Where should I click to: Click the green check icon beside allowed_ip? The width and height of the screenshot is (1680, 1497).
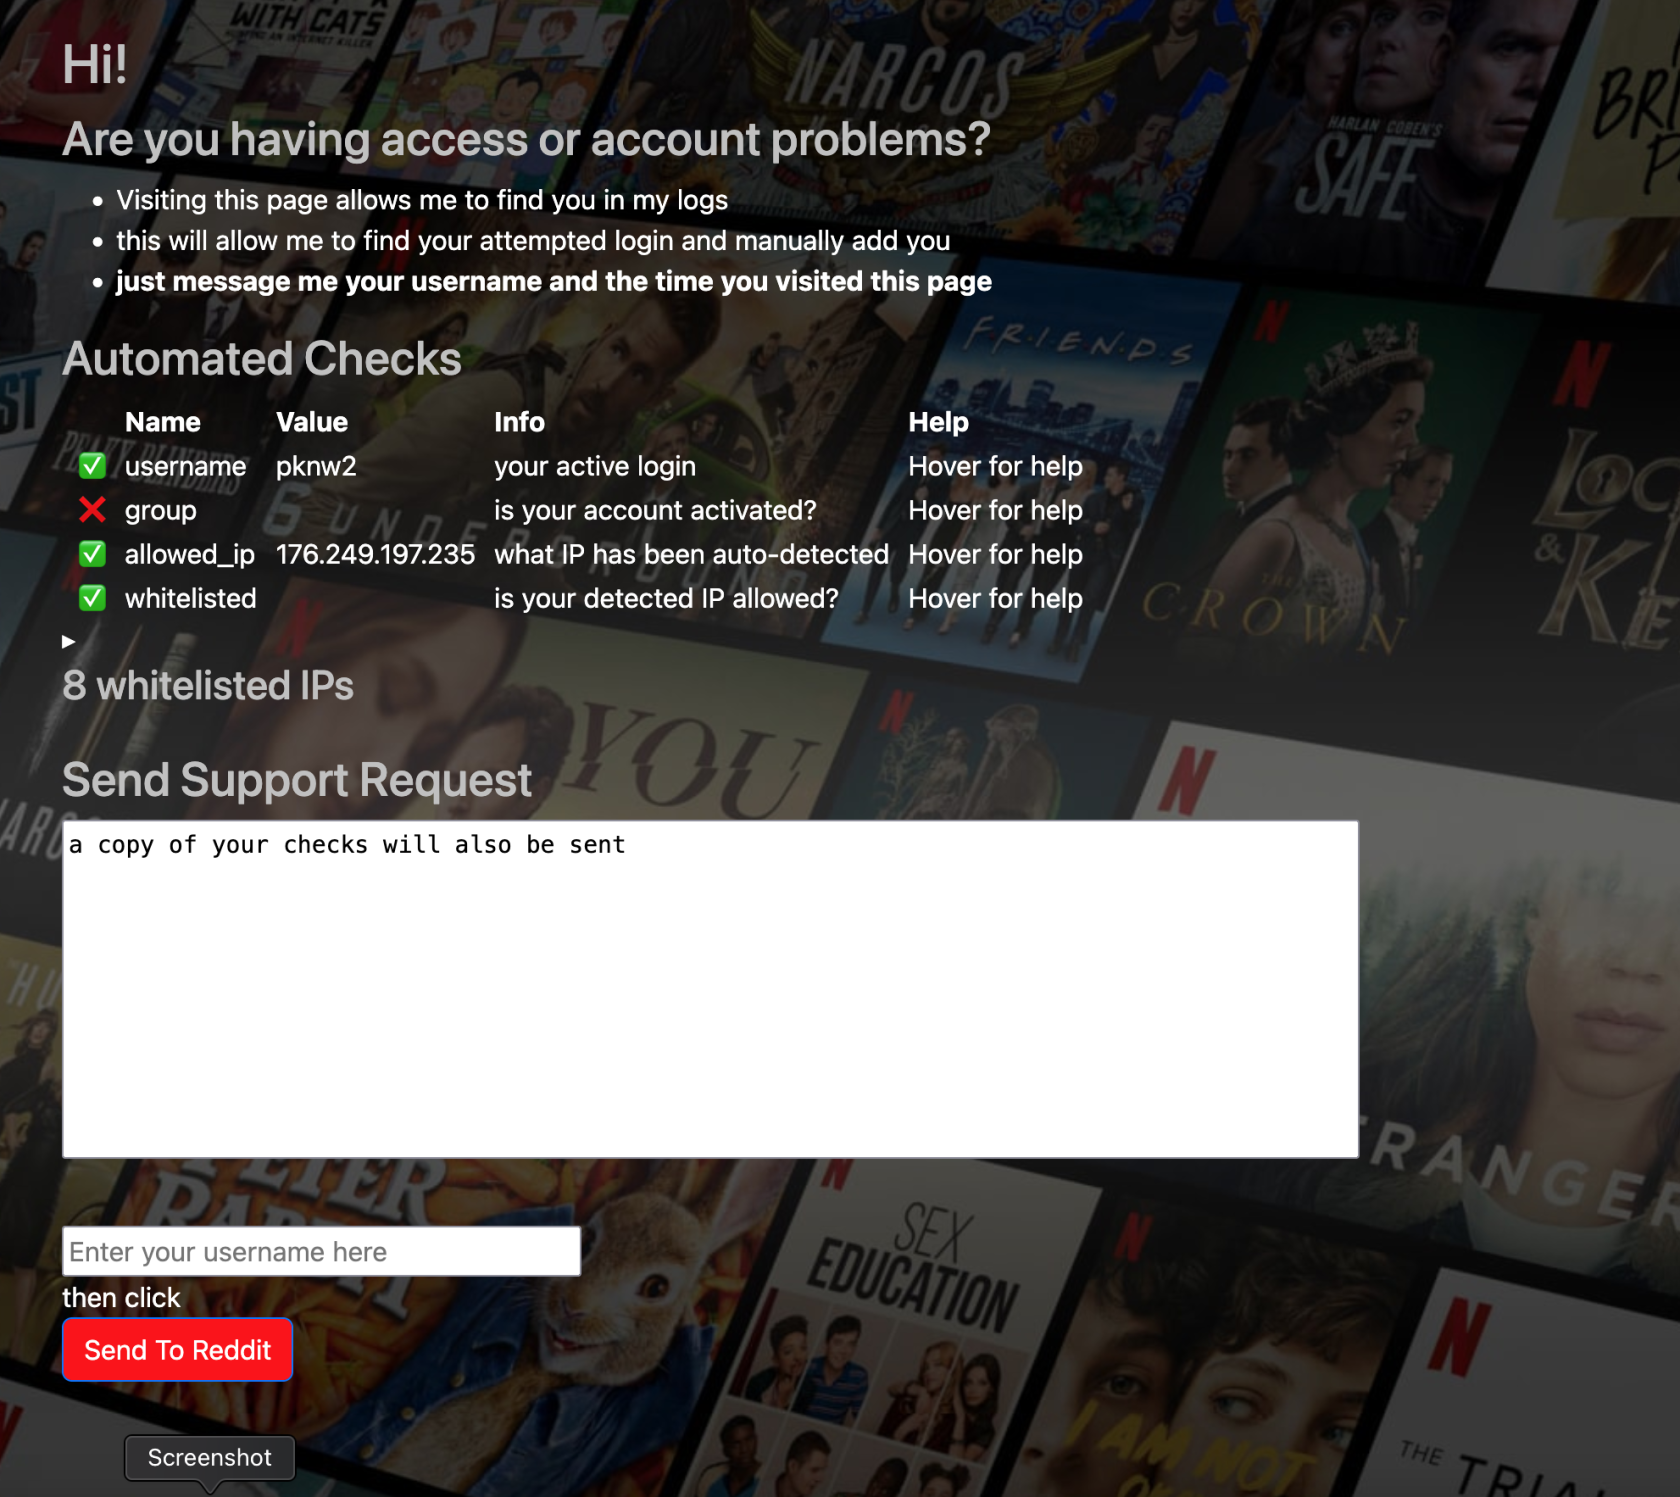(x=92, y=554)
